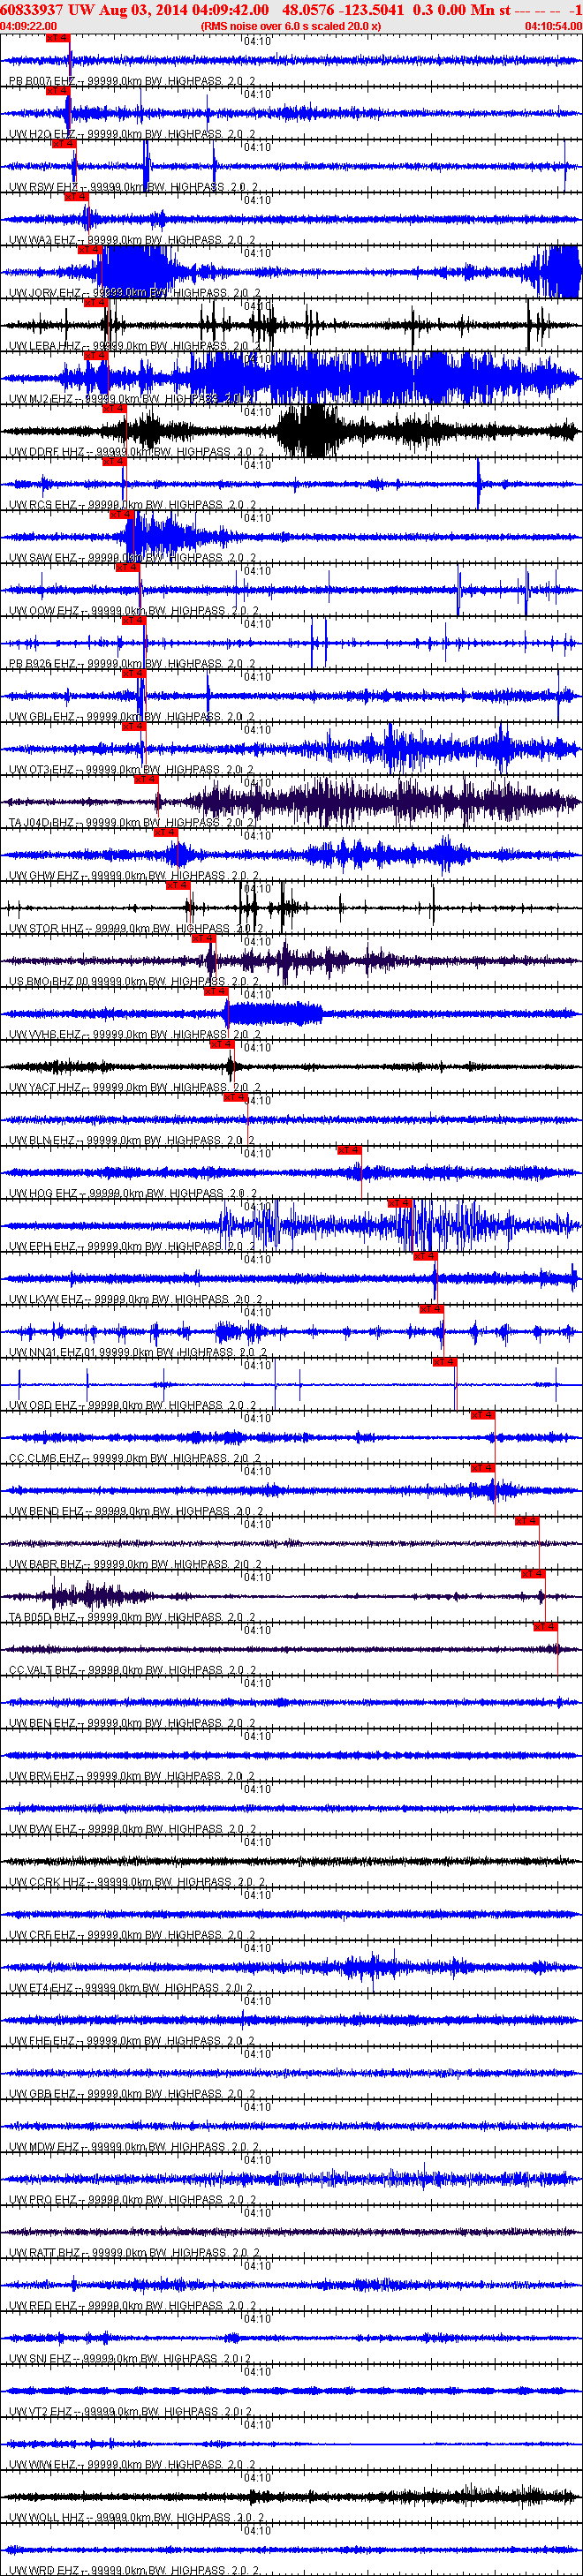
Task: Select the TA B05D BHZ station label
Action: click(132, 1618)
